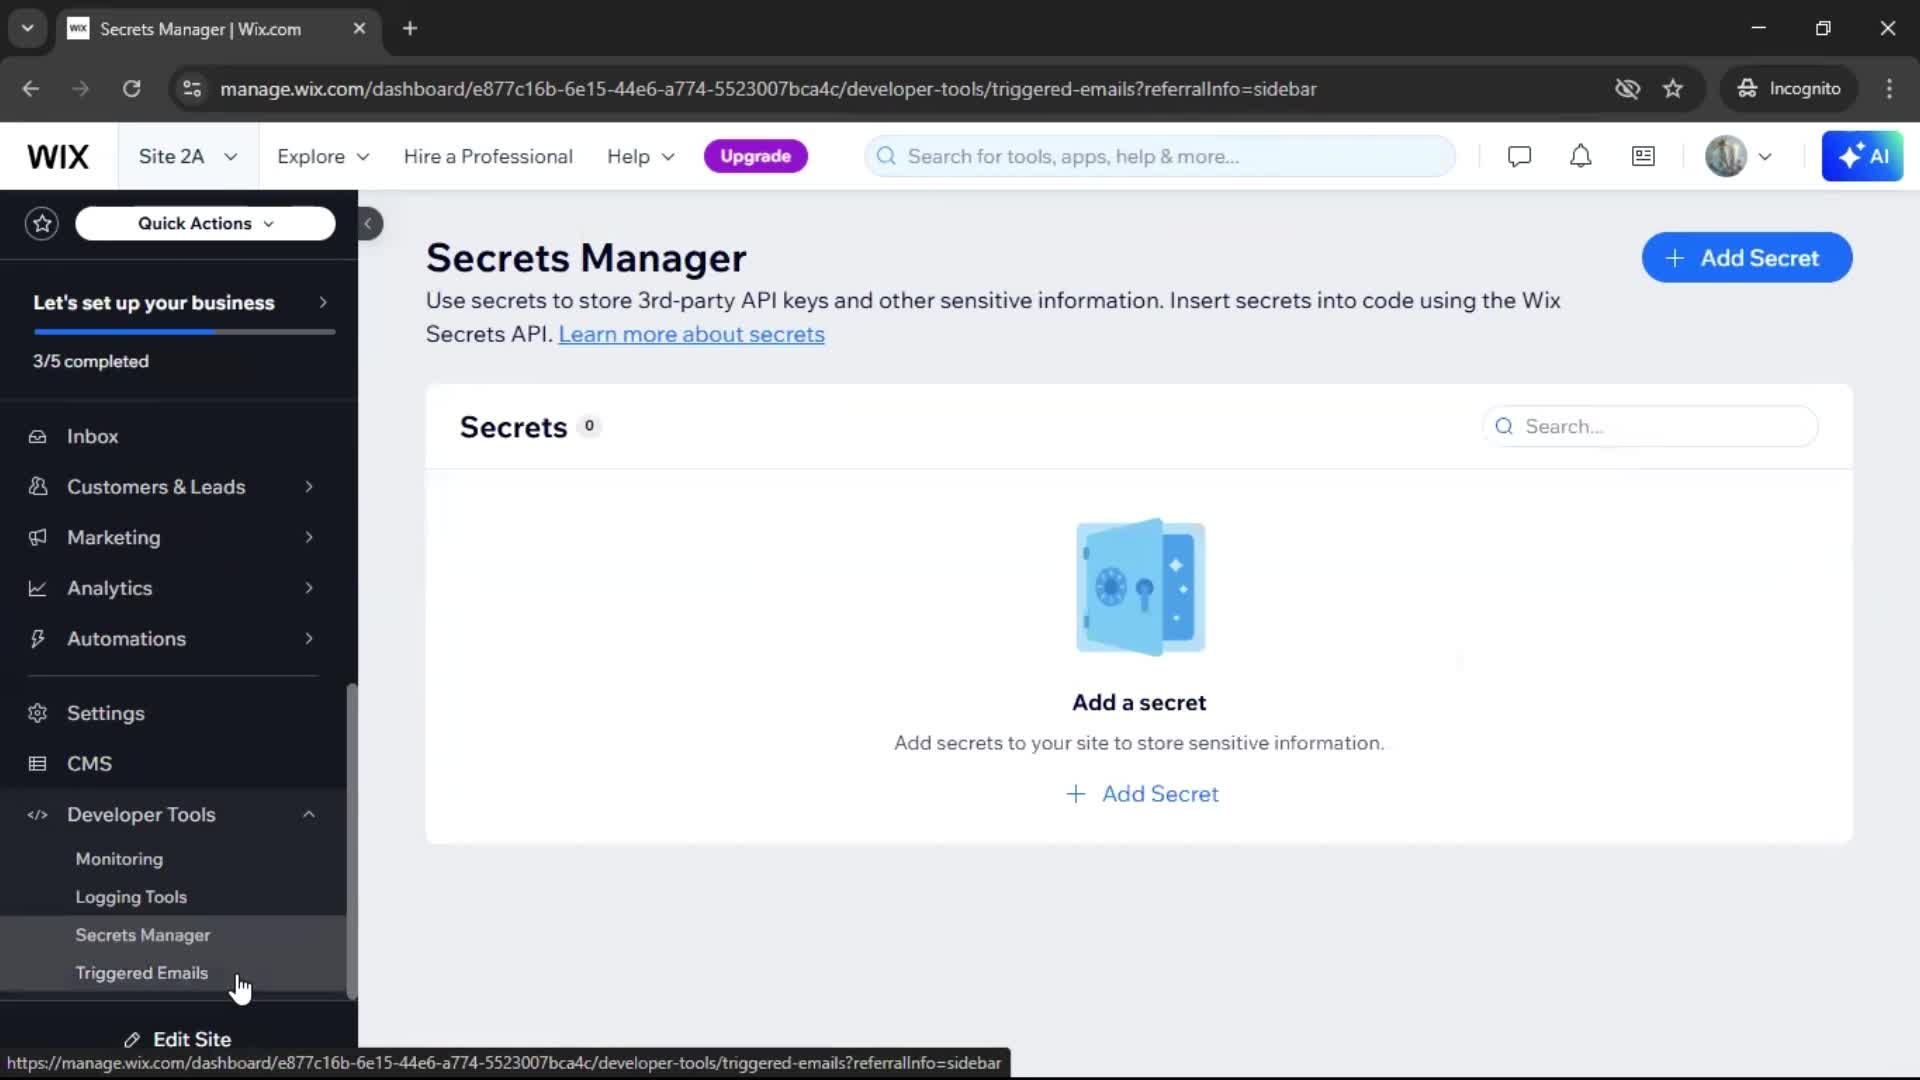Screen dimensions: 1920x1080
Task: Click the purple Upgrade button
Action: click(x=756, y=156)
